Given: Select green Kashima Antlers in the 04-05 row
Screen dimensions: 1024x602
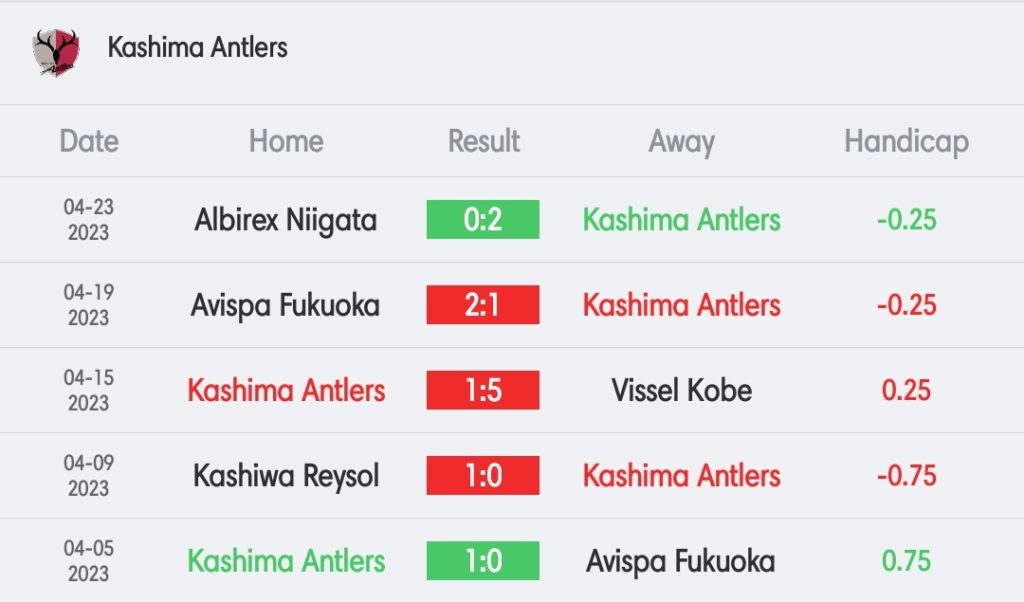Looking at the screenshot, I should point(286,561).
